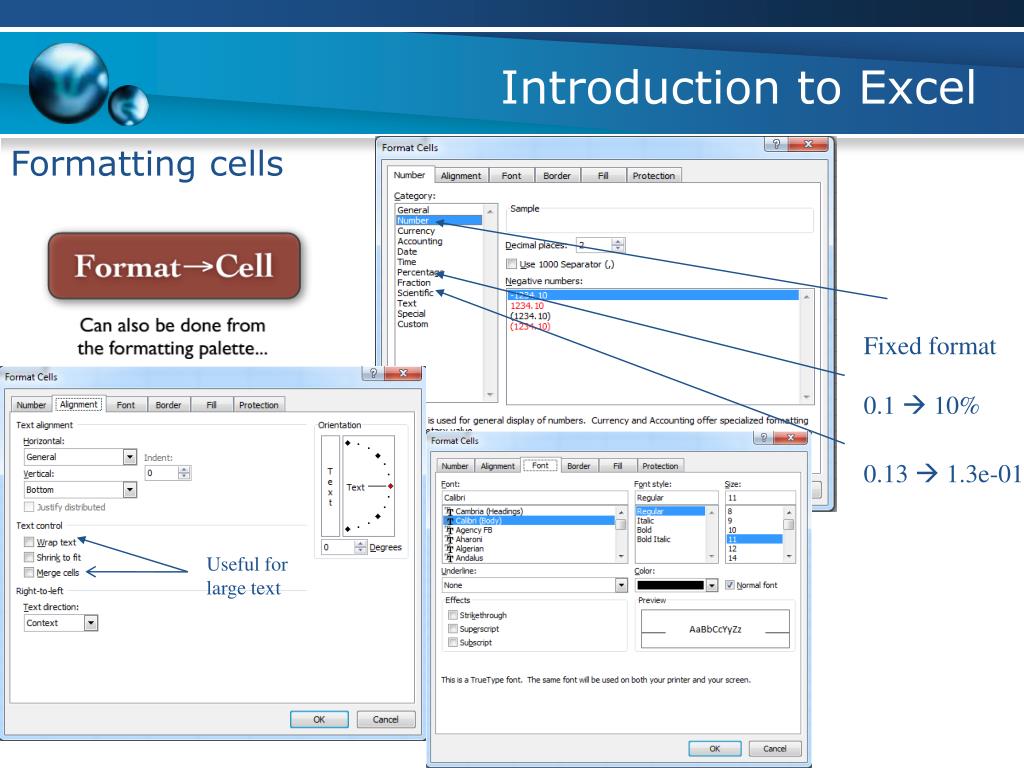This screenshot has width=1024, height=768.
Task: Tick the Use 1000 Separator checkbox
Action: click(x=511, y=264)
